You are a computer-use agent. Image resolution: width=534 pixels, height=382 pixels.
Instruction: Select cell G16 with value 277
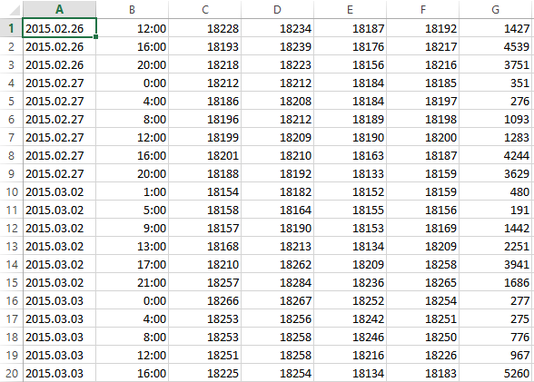pyautogui.click(x=496, y=301)
